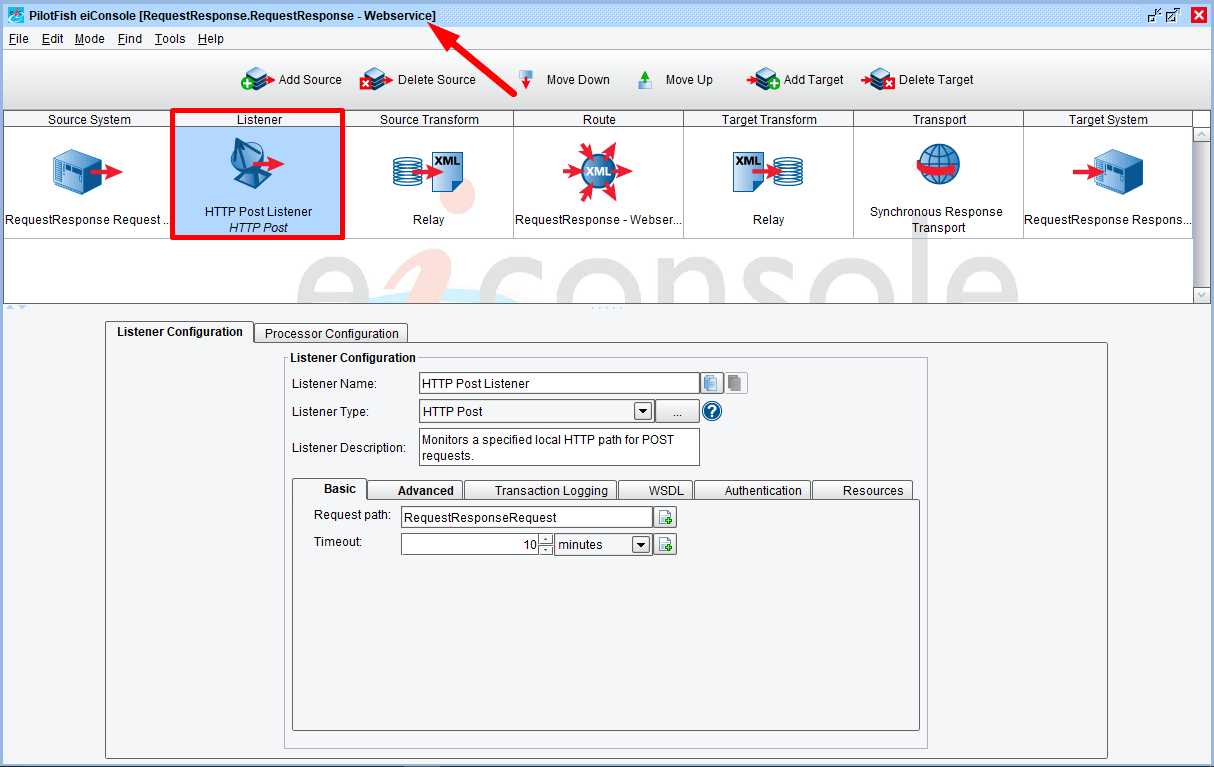Screen dimensions: 1214x767
Task: Click the paste icon beside Listener Name
Action: coord(736,383)
